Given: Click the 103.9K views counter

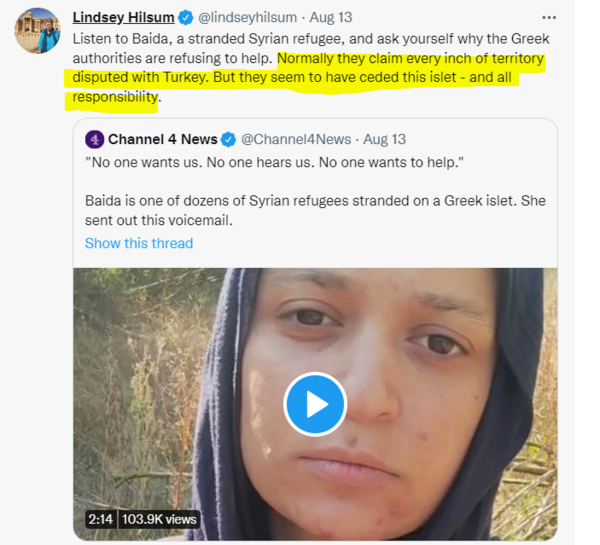Looking at the screenshot, I should pyautogui.click(x=159, y=519).
